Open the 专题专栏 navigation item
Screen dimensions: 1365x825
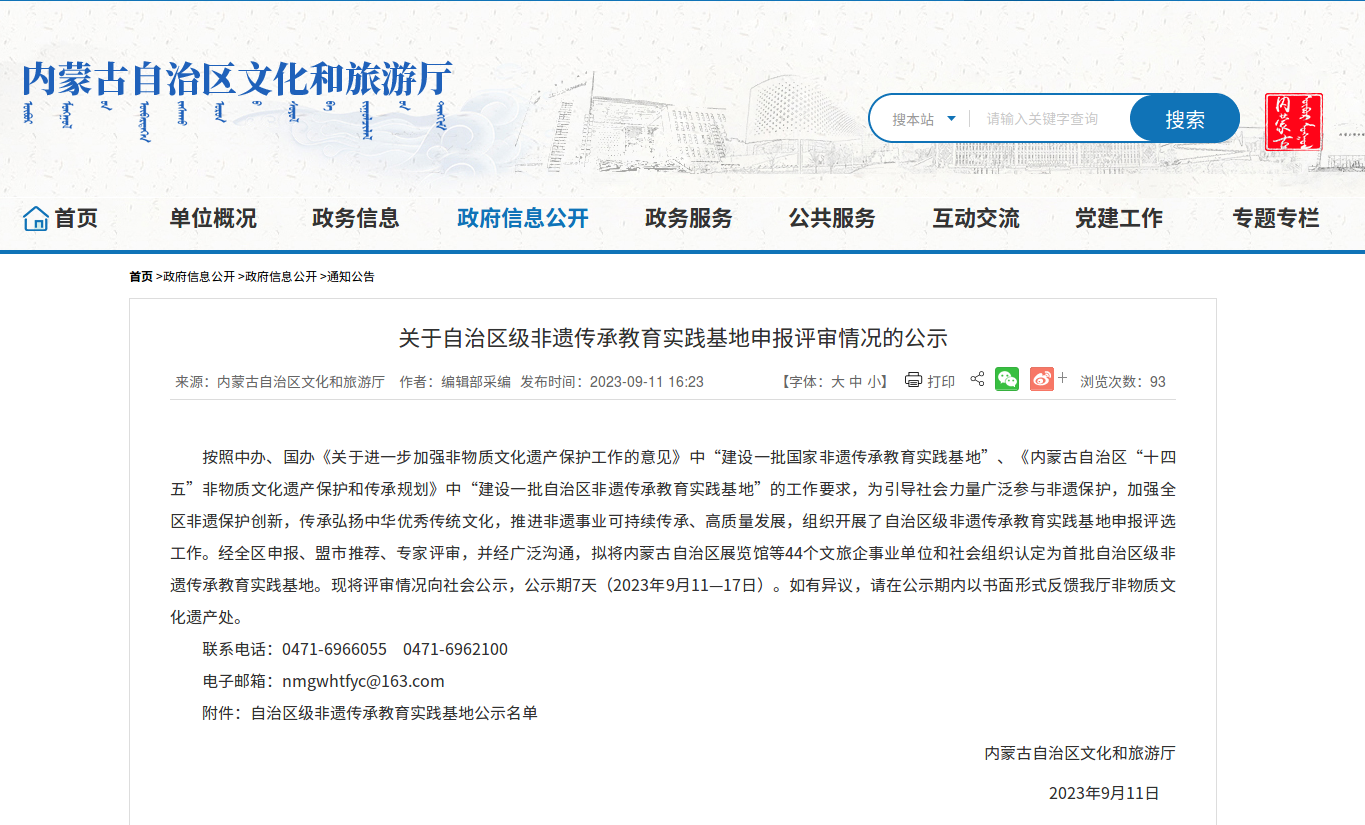(x=1275, y=218)
